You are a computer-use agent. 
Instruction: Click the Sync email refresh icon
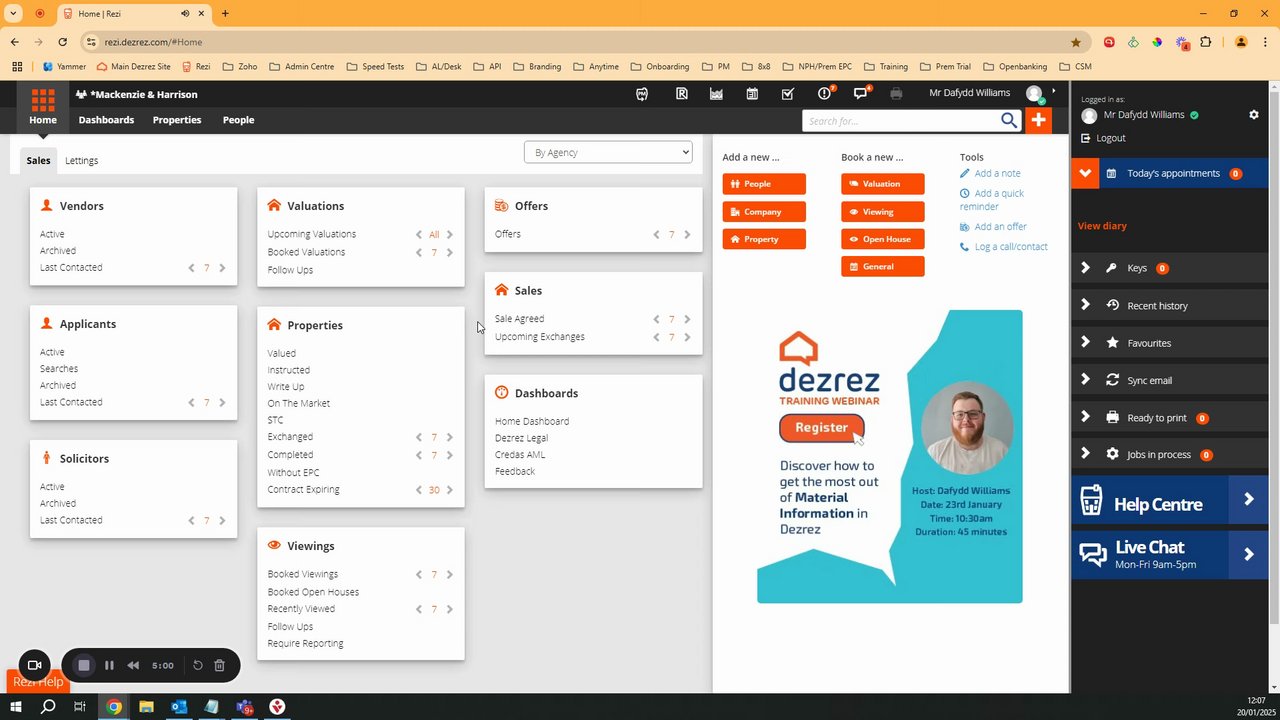tap(1112, 380)
